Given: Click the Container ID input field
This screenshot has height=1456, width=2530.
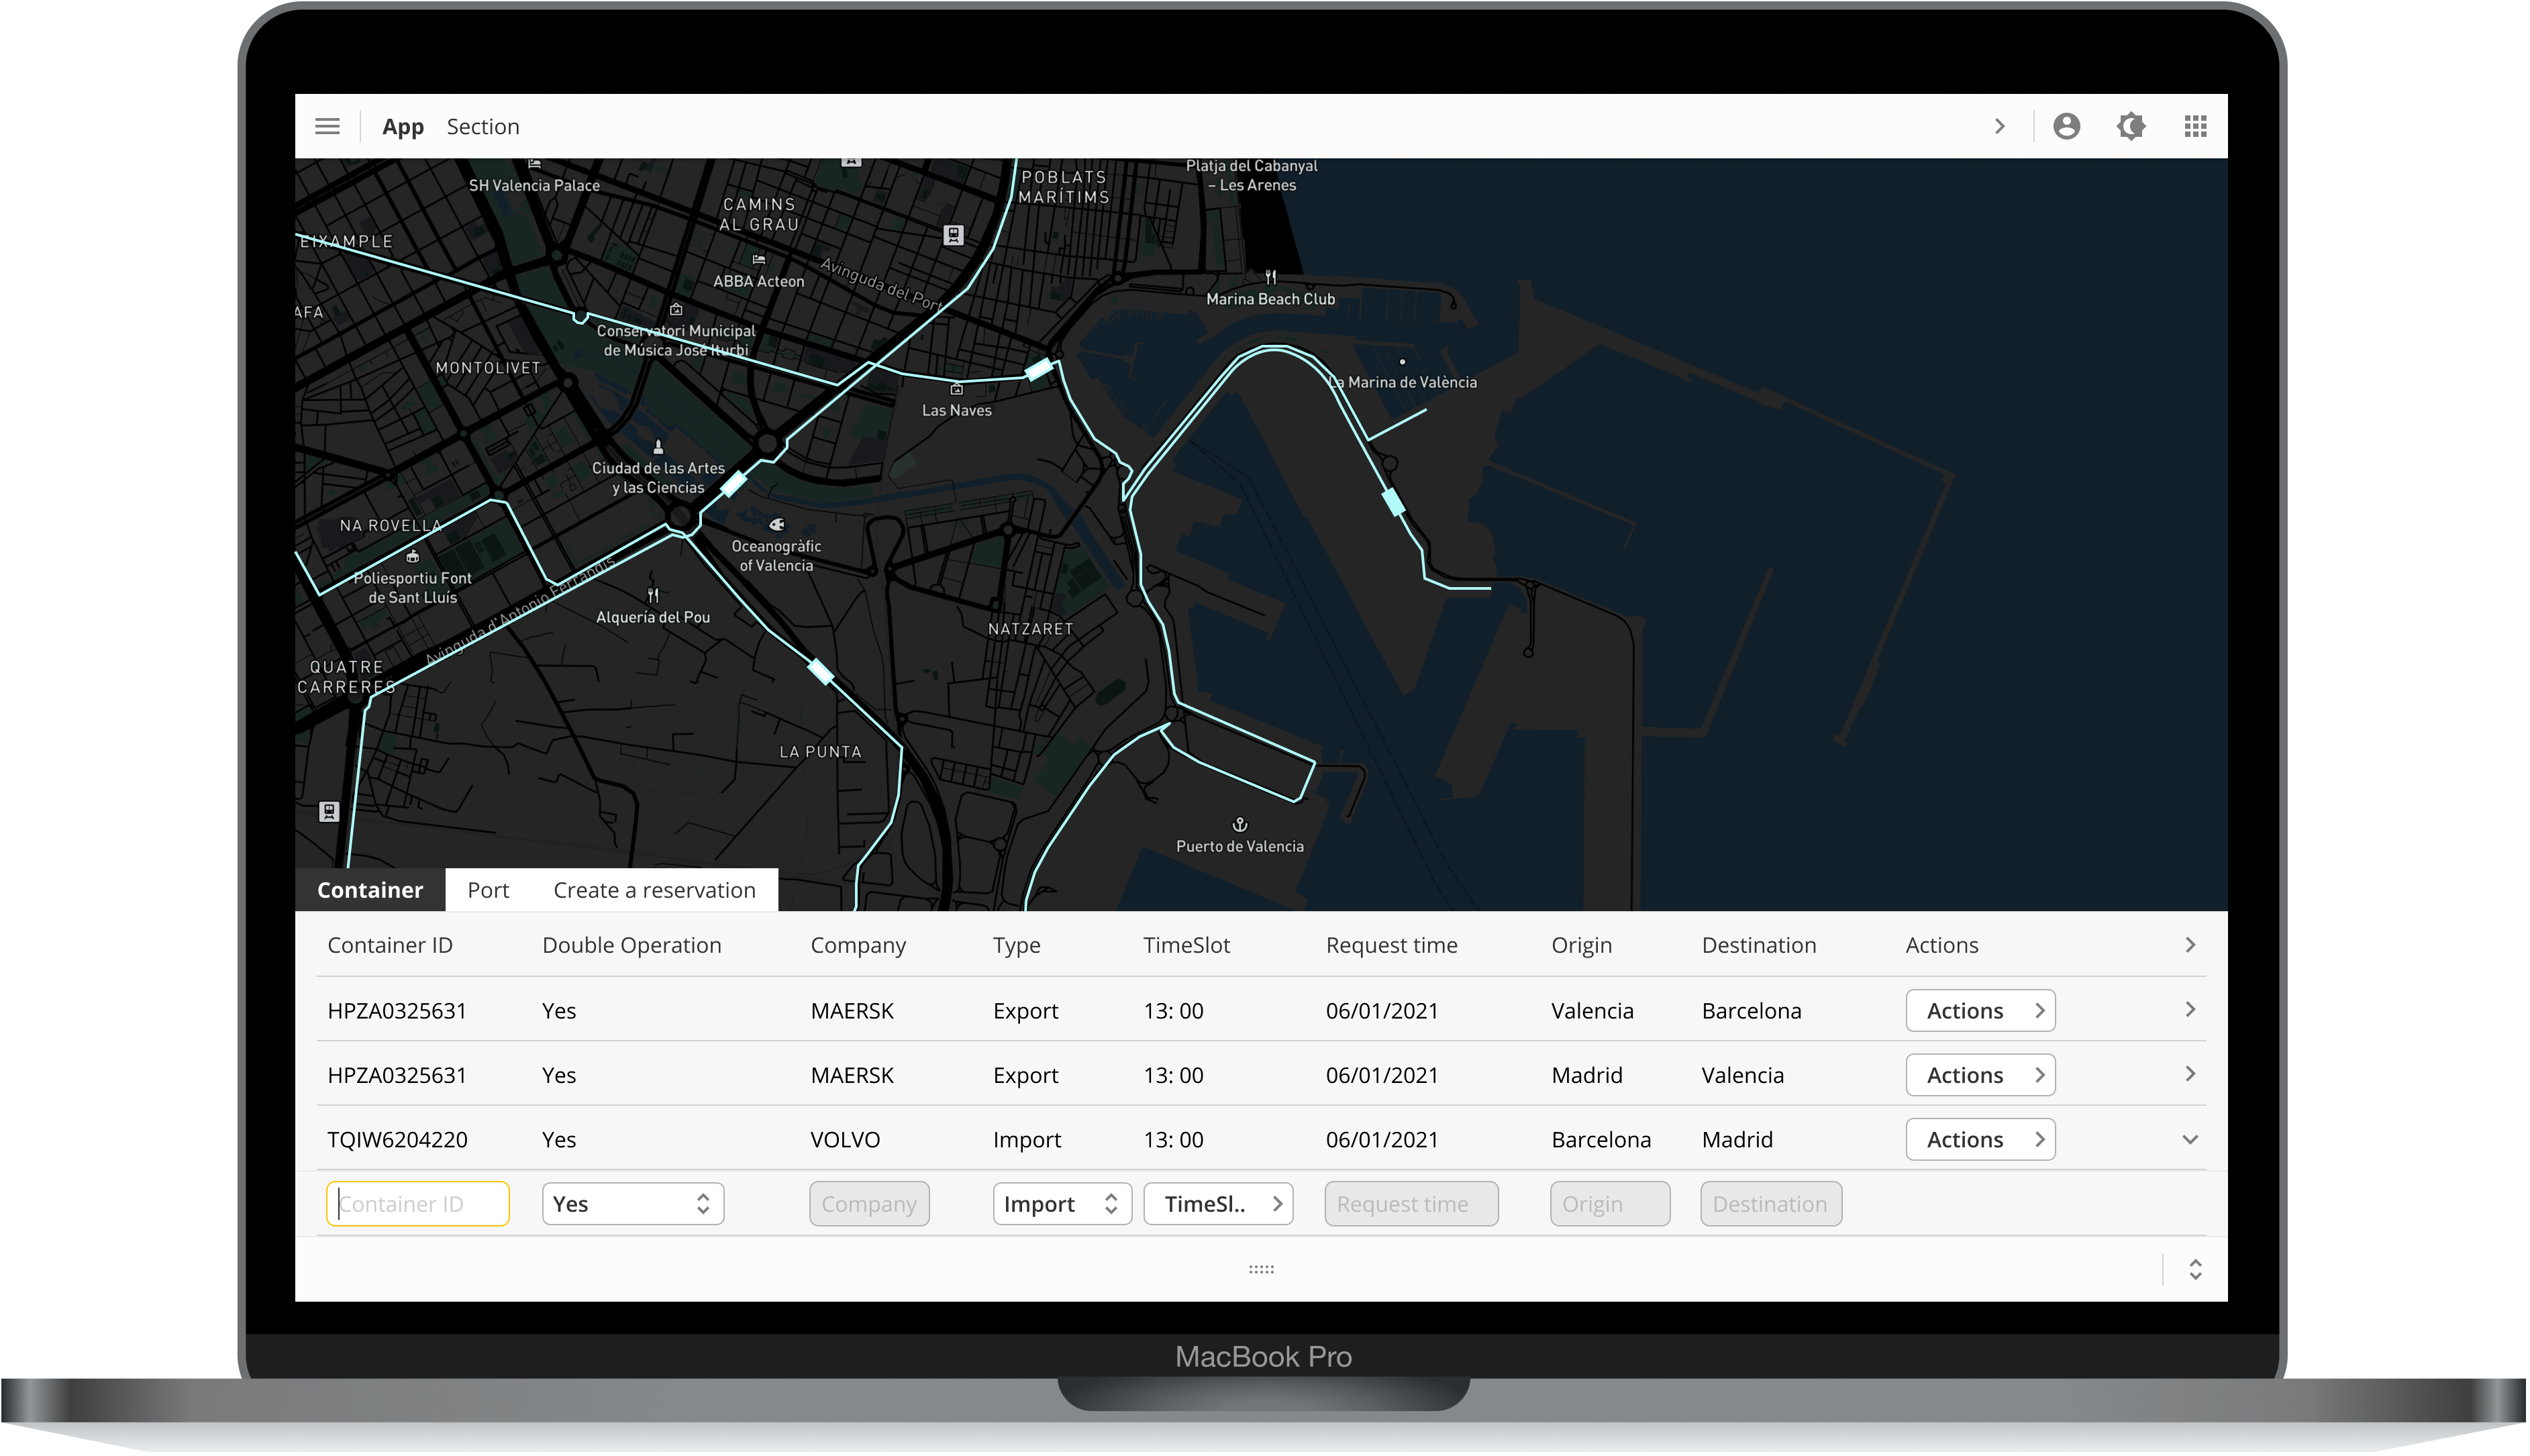Looking at the screenshot, I should [417, 1204].
